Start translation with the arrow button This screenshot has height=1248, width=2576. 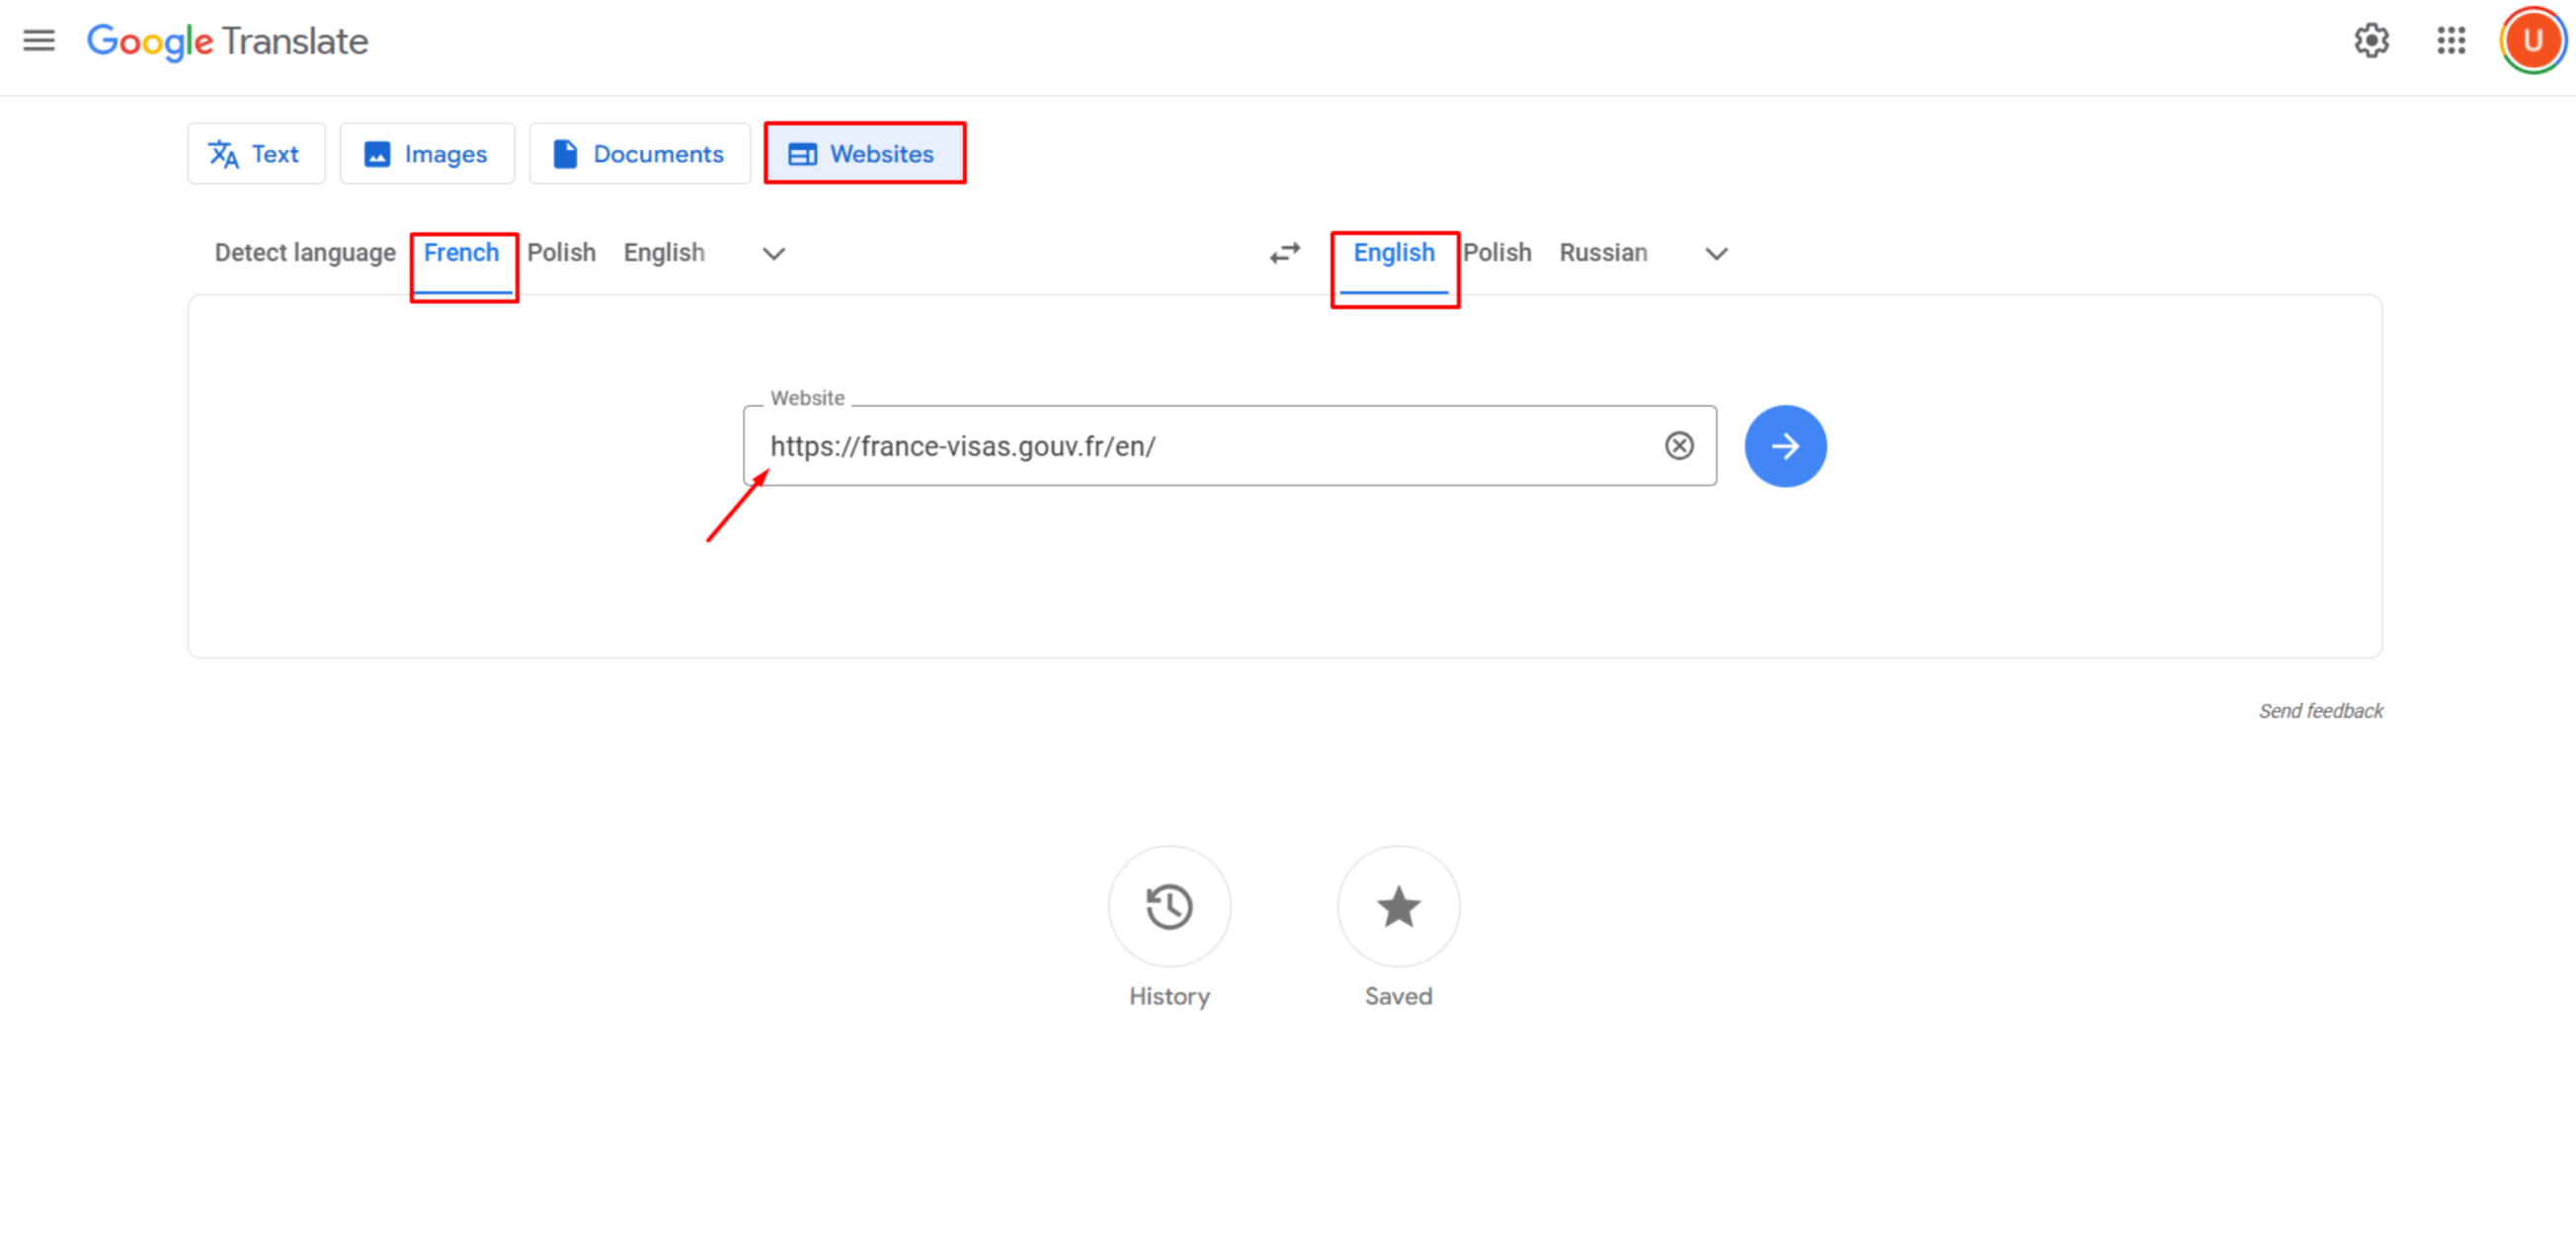tap(1785, 446)
